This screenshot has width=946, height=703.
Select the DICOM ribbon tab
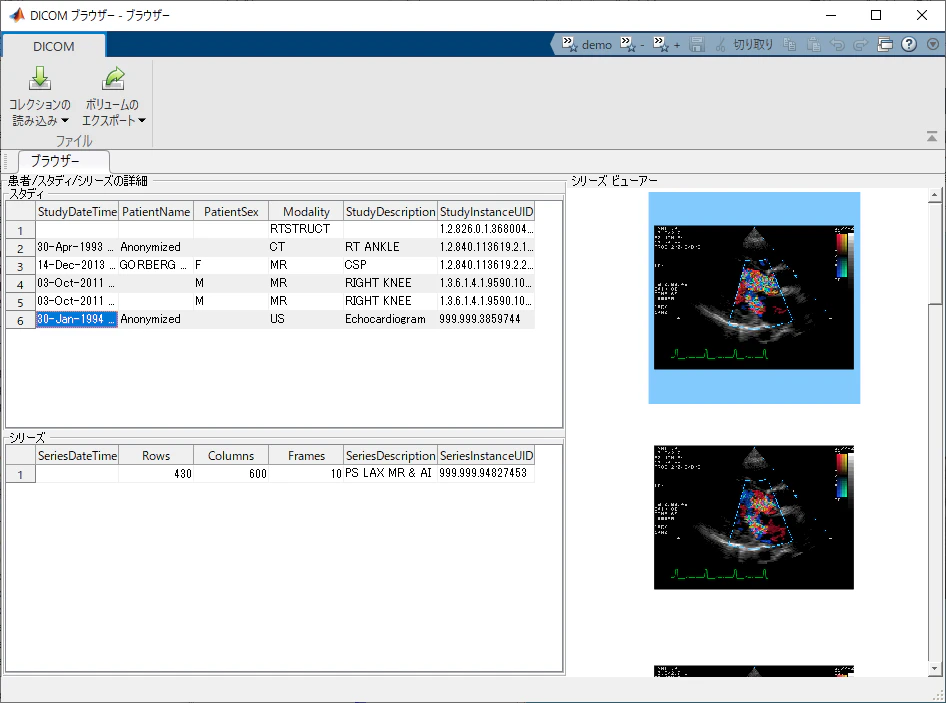pos(54,46)
